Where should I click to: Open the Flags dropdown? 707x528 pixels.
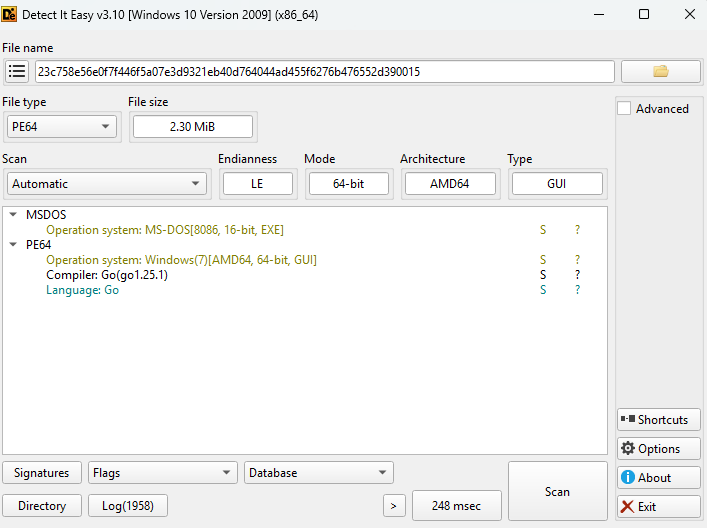click(x=163, y=473)
